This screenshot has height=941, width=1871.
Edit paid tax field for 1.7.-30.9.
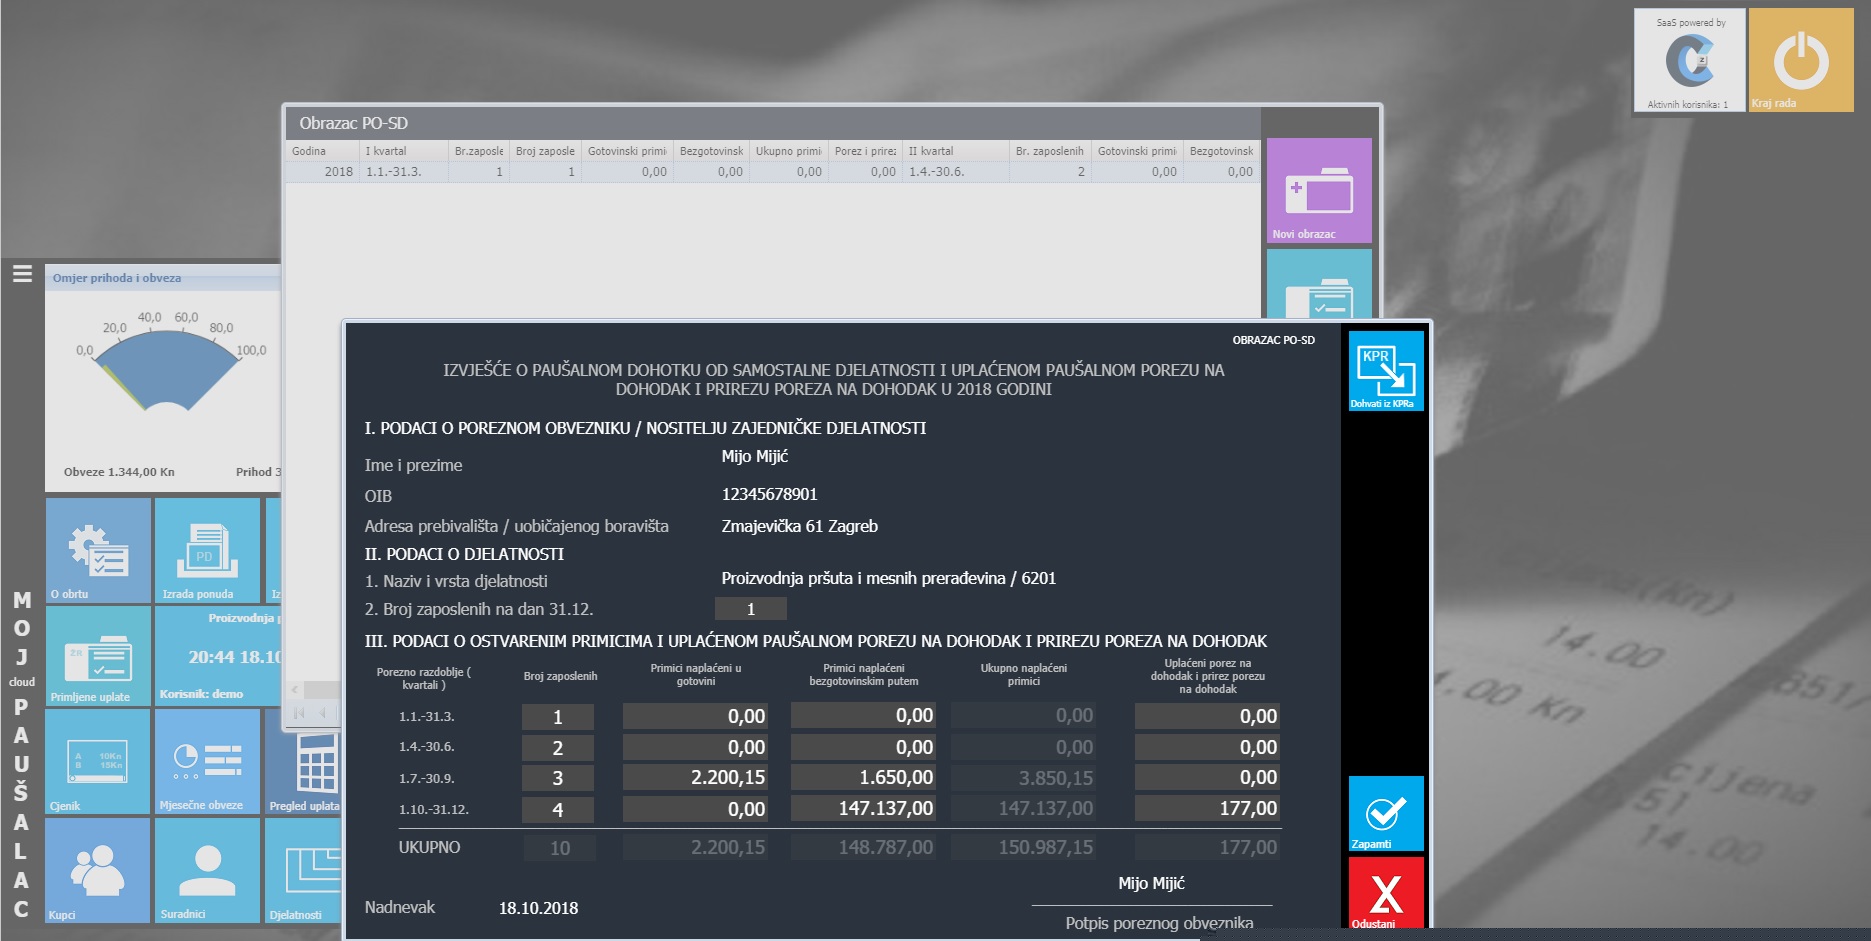(1207, 777)
